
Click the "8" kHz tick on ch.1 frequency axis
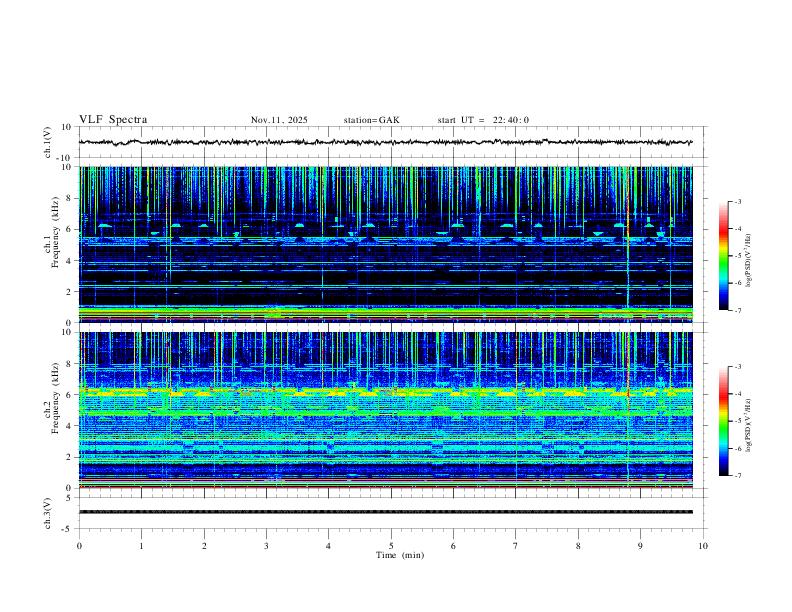[70, 198]
